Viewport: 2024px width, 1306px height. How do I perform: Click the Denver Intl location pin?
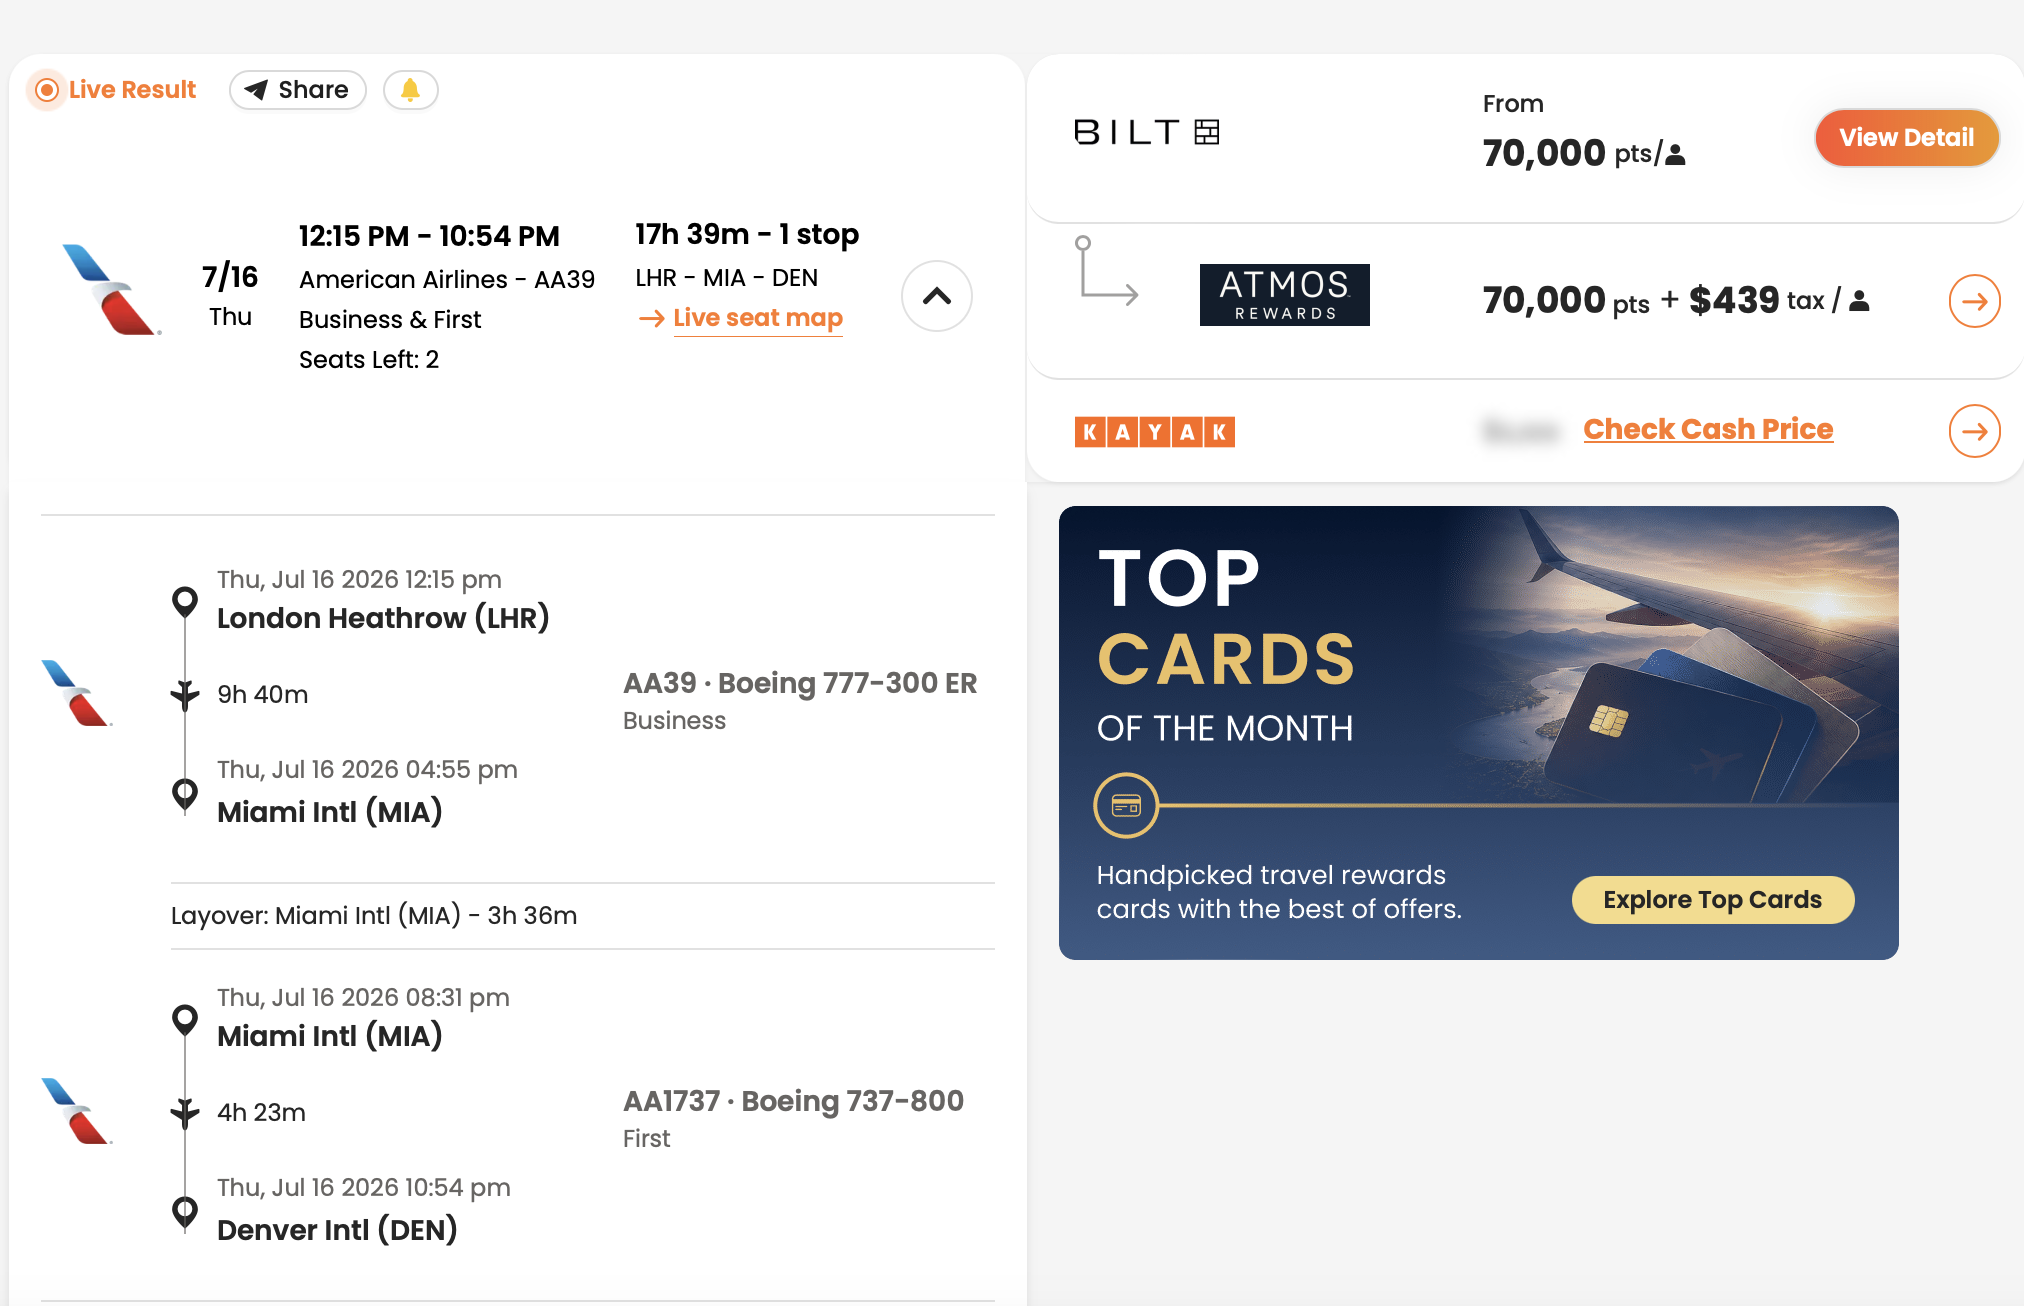tap(185, 1213)
